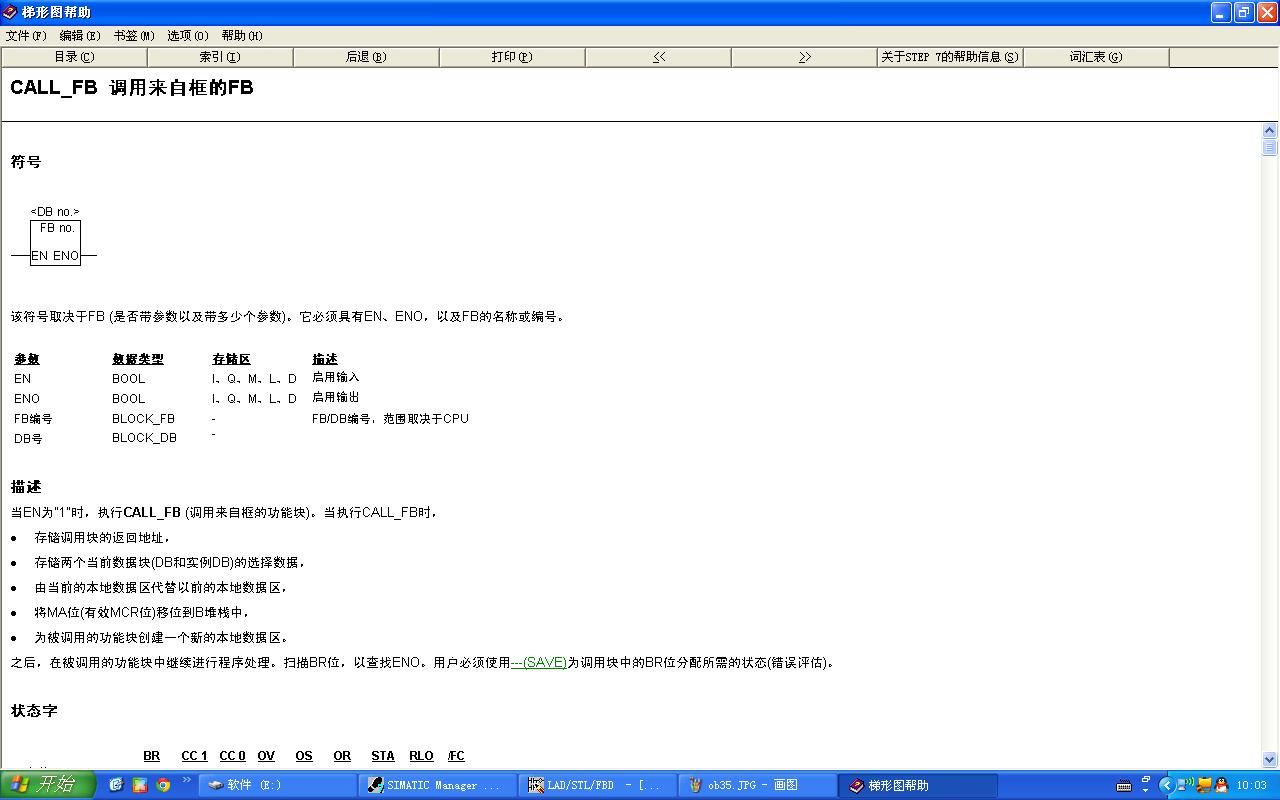Switch to SIMATIC Manager taskbar window
This screenshot has width=1280, height=800.
pyautogui.click(x=437, y=785)
